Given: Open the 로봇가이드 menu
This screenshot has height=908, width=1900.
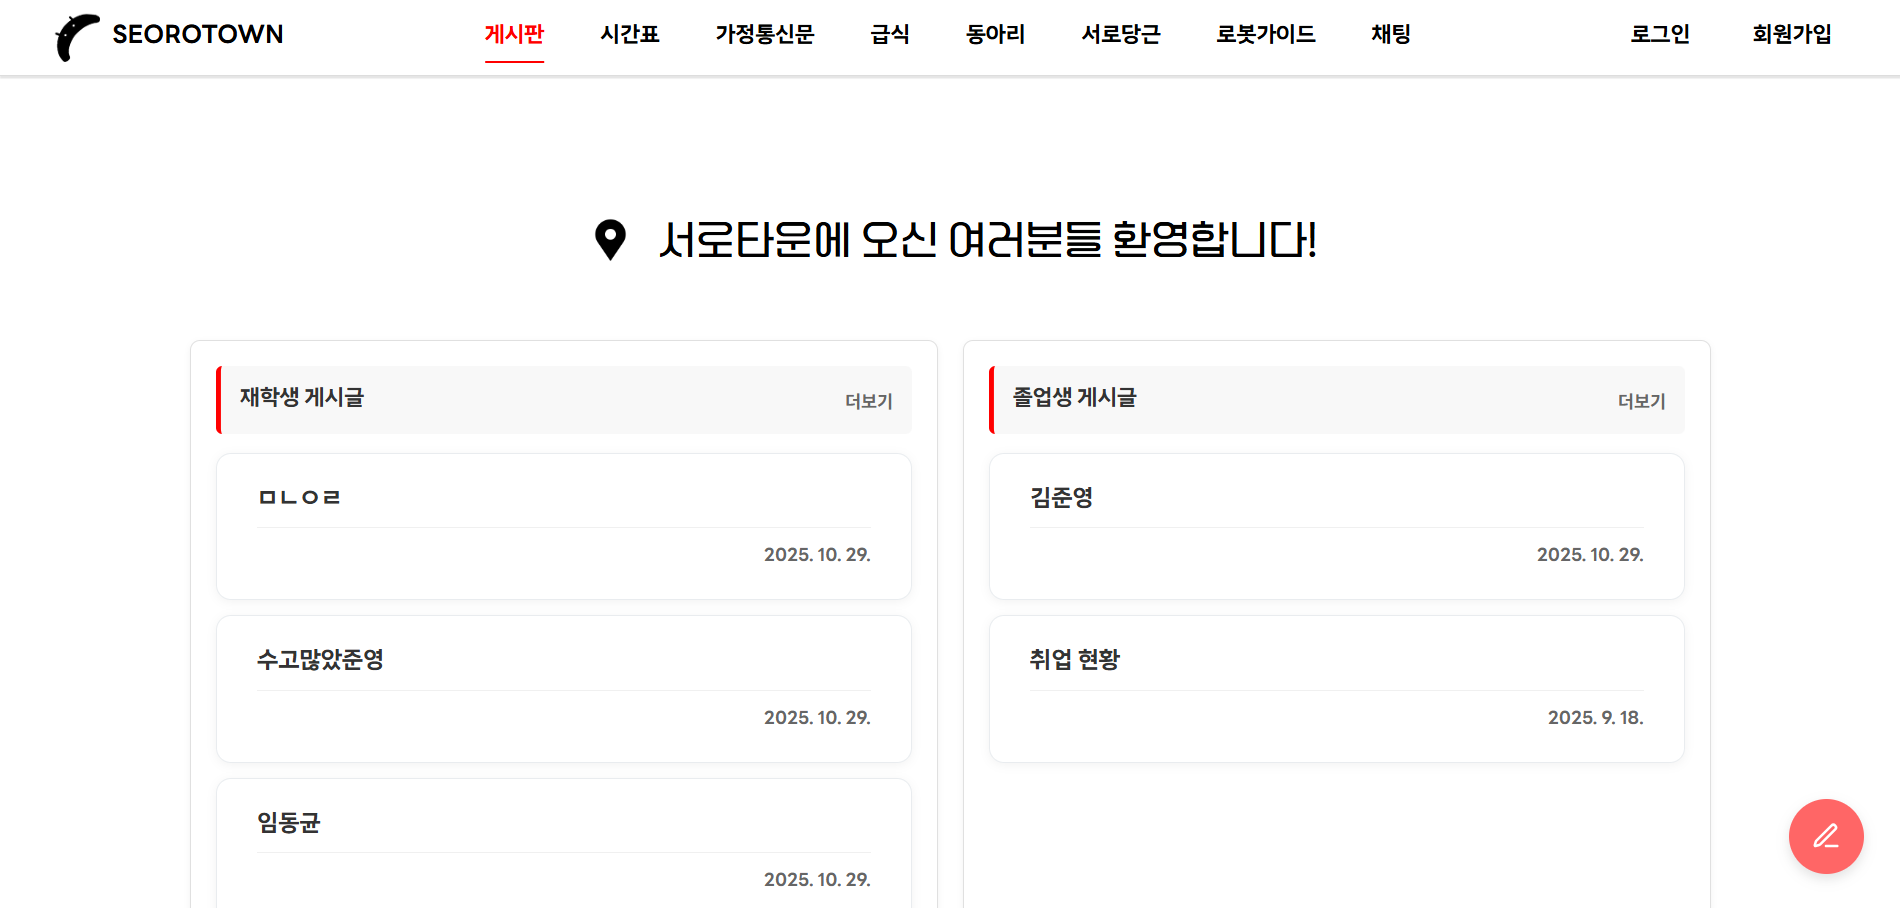Looking at the screenshot, I should click(x=1265, y=35).
